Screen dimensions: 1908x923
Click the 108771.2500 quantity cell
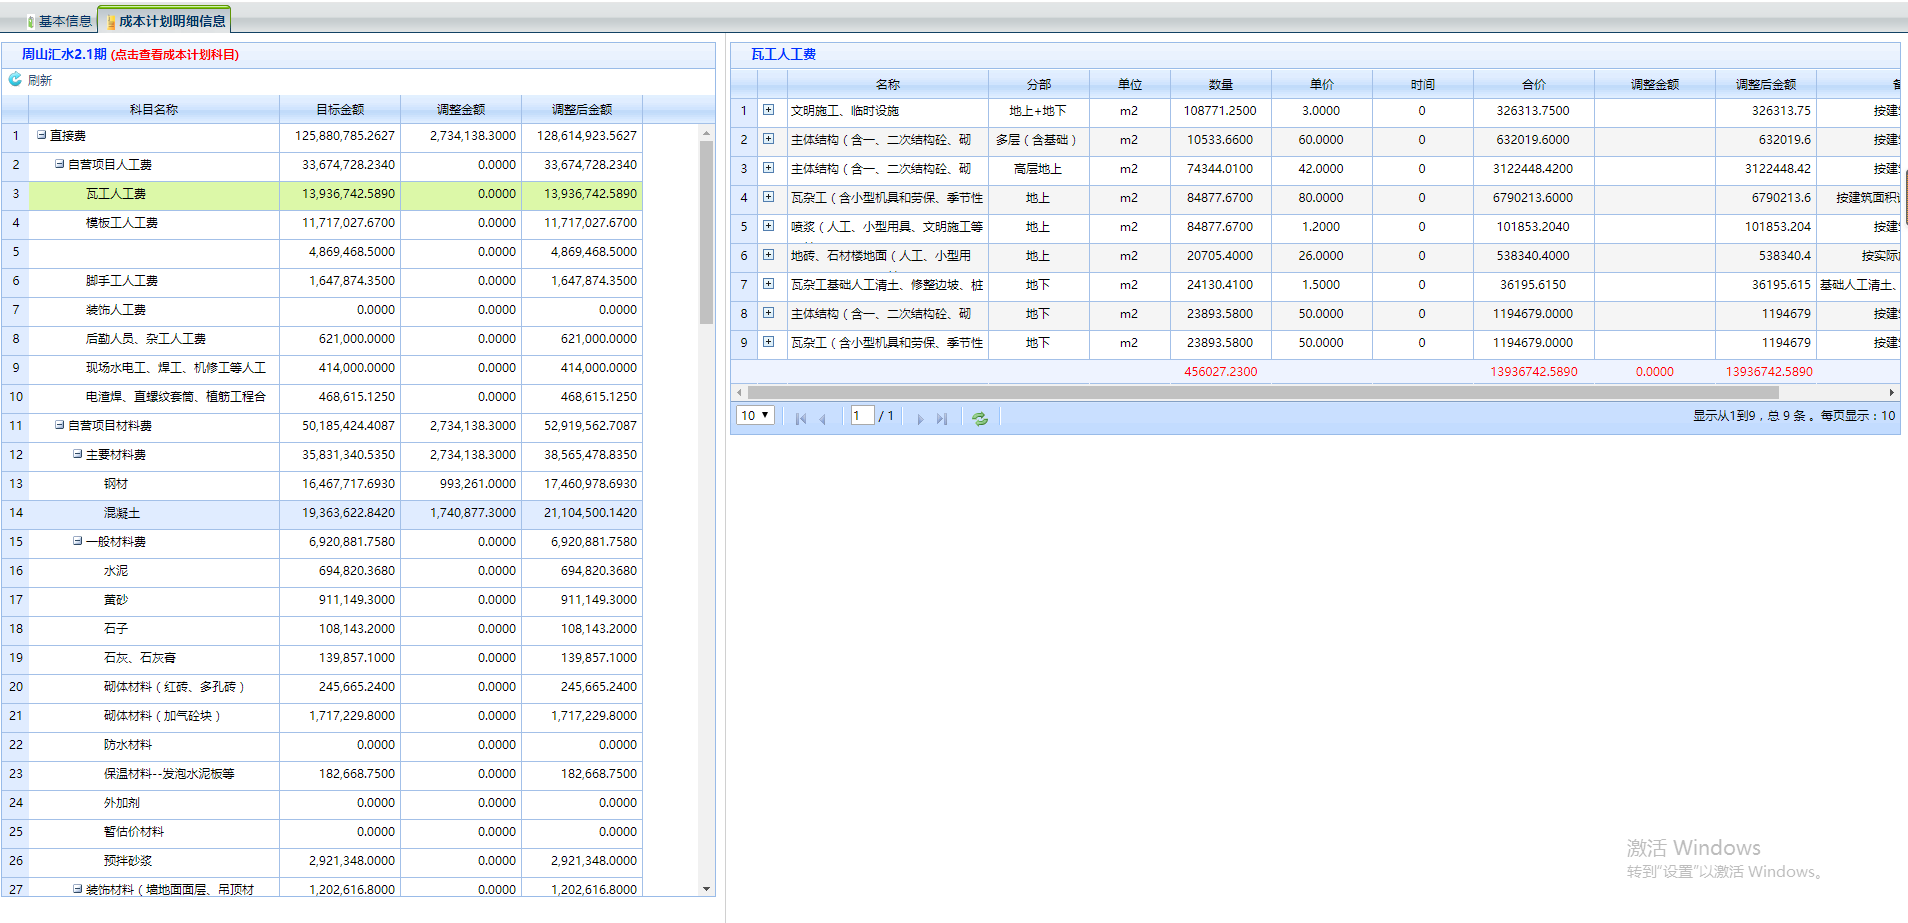pyautogui.click(x=1220, y=111)
